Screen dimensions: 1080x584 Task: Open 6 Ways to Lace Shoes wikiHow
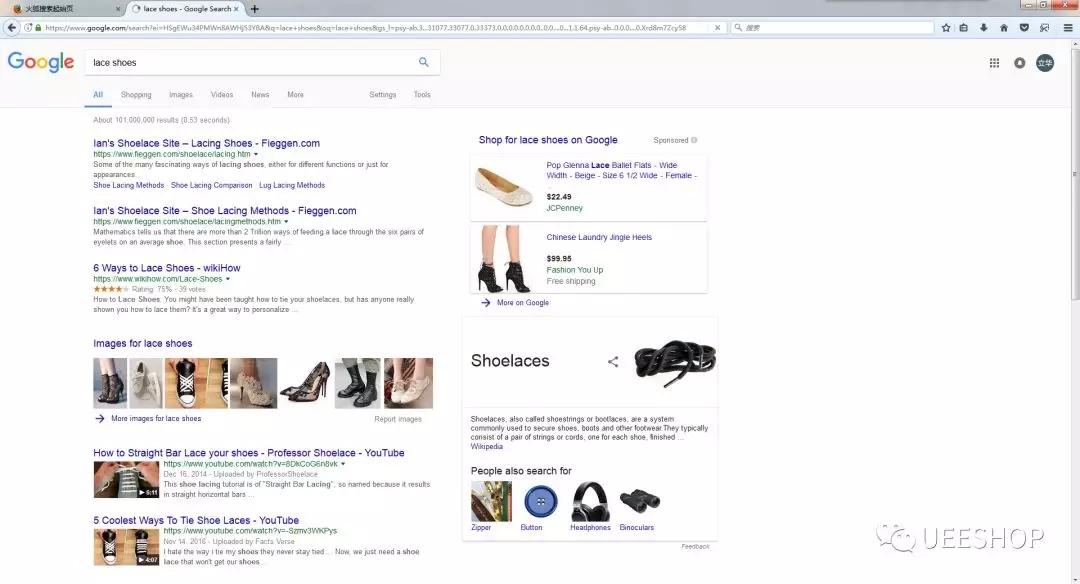pos(167,268)
